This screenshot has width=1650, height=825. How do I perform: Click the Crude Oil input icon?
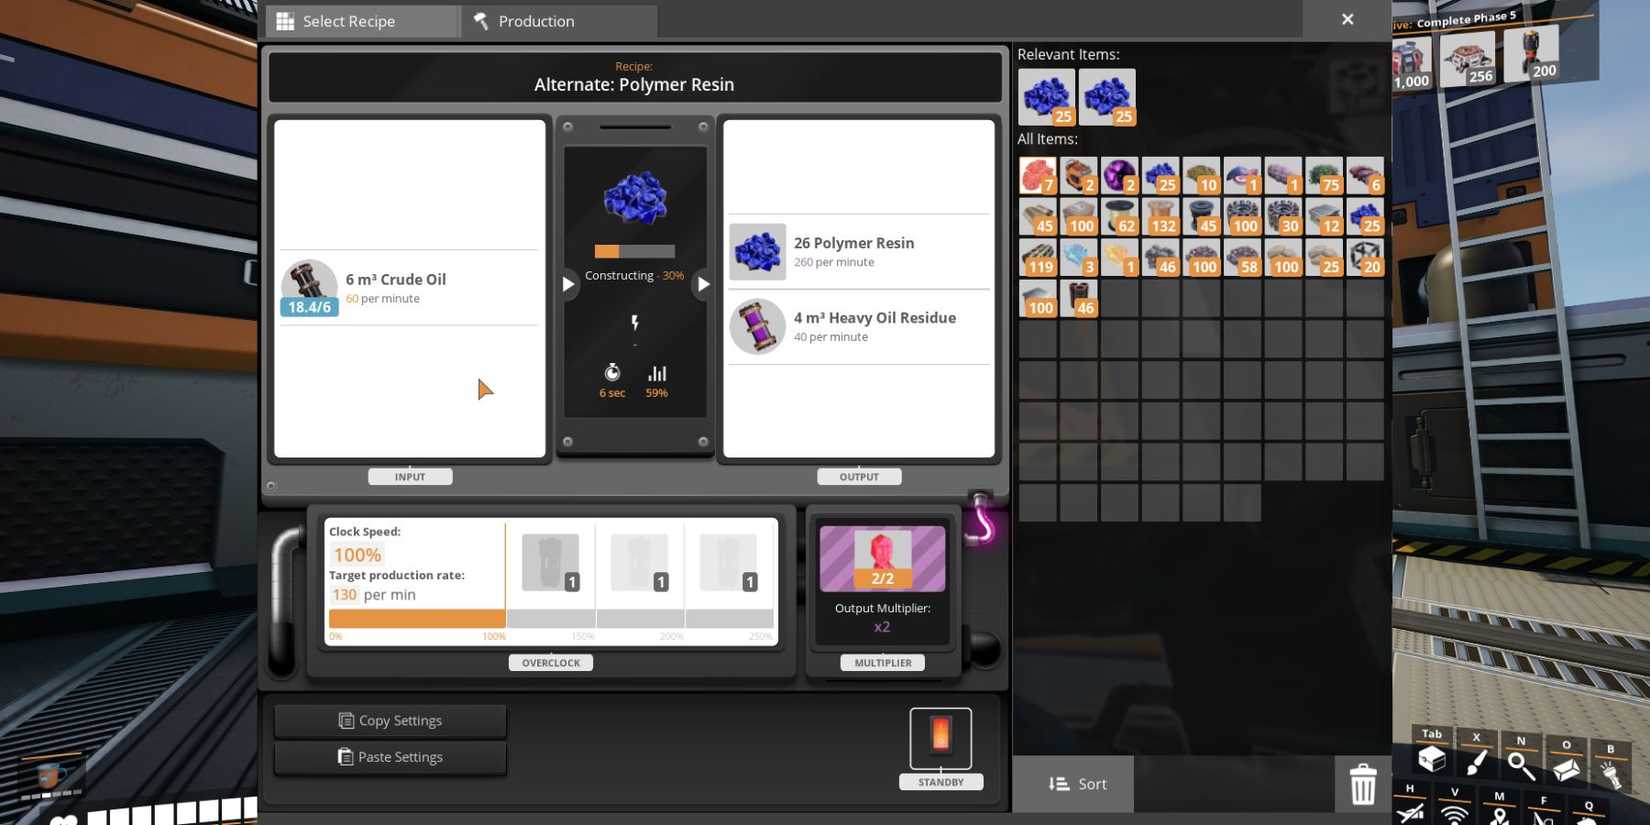point(309,287)
